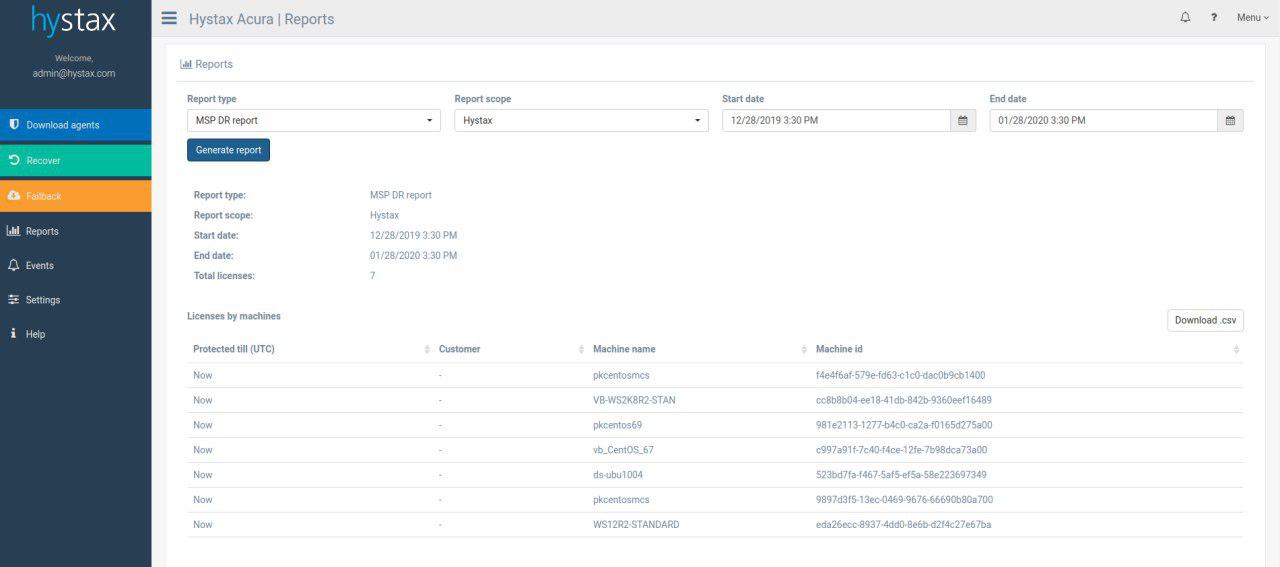Click the question mark help icon

coord(1214,18)
